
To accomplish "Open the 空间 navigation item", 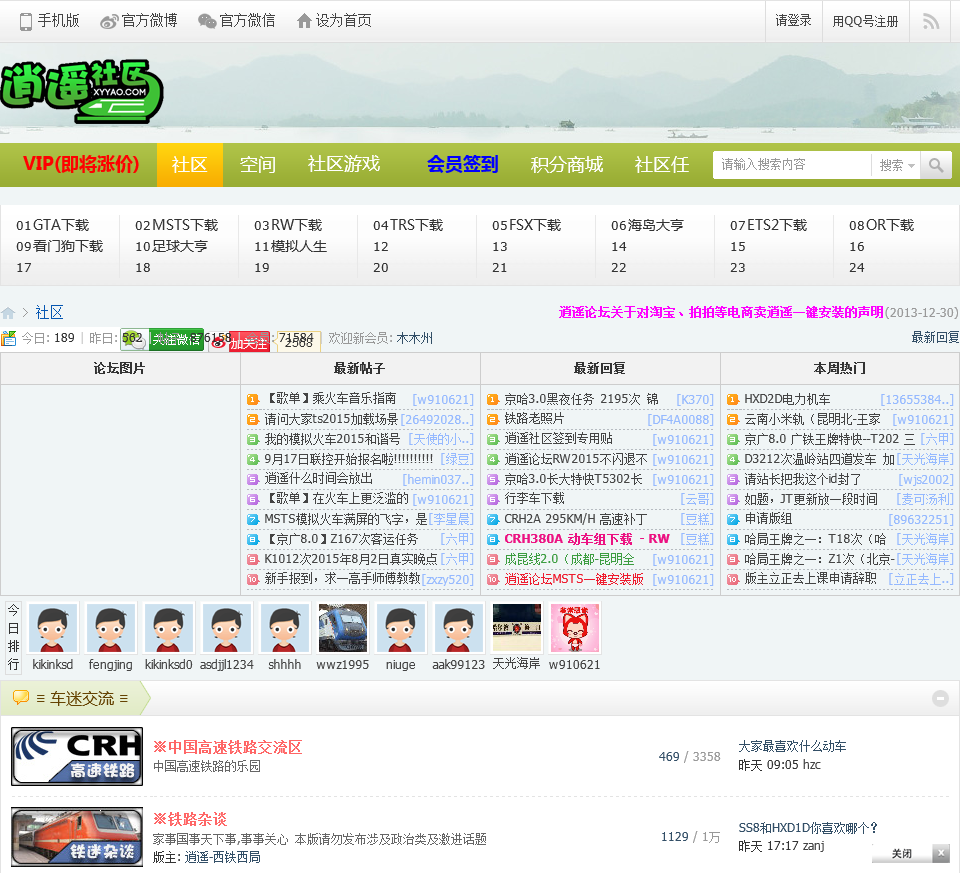I will point(257,165).
